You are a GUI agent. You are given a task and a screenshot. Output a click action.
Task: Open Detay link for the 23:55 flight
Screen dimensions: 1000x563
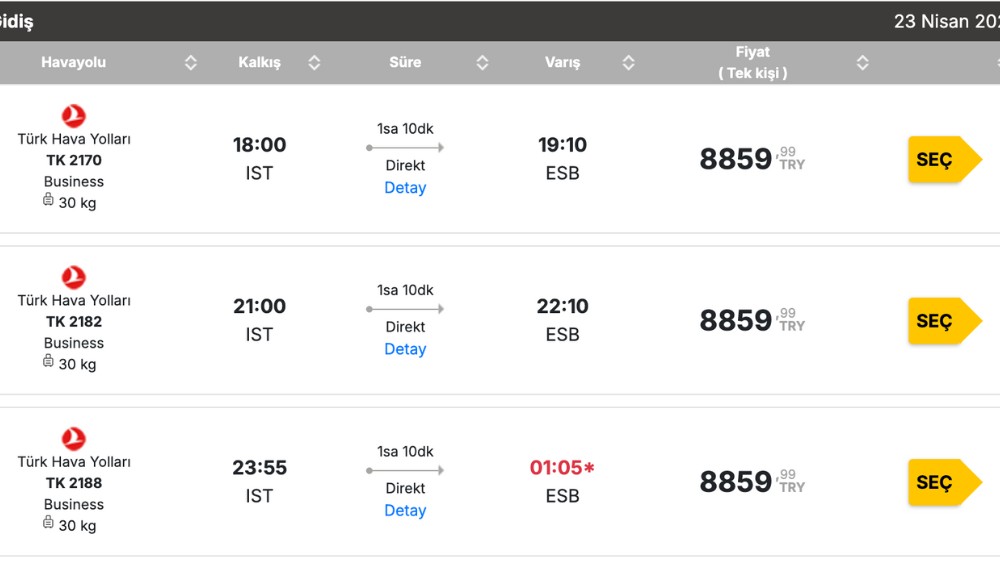405,511
